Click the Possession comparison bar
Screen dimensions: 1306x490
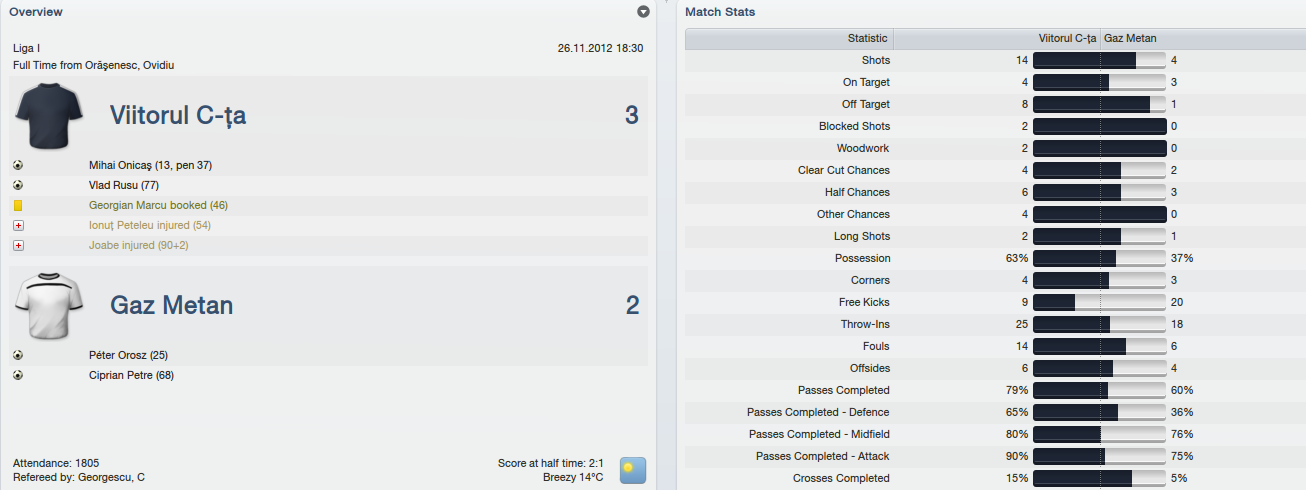click(1100, 258)
